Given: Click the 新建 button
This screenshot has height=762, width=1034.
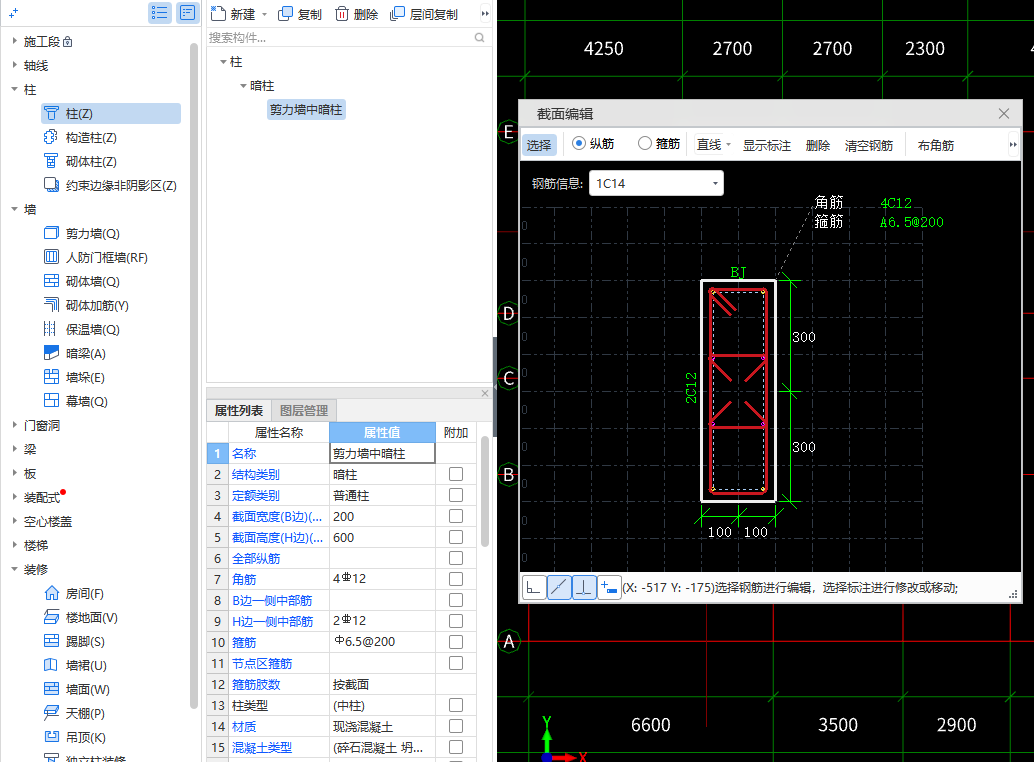Looking at the screenshot, I should point(233,14).
